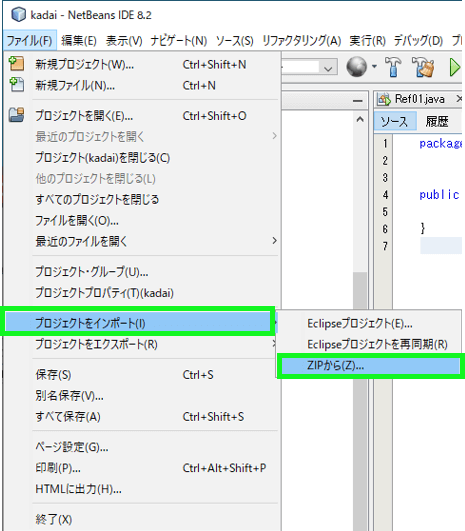The width and height of the screenshot is (465, 531).
Task: Click the New Project icon in File menu
Action: (x=16, y=64)
